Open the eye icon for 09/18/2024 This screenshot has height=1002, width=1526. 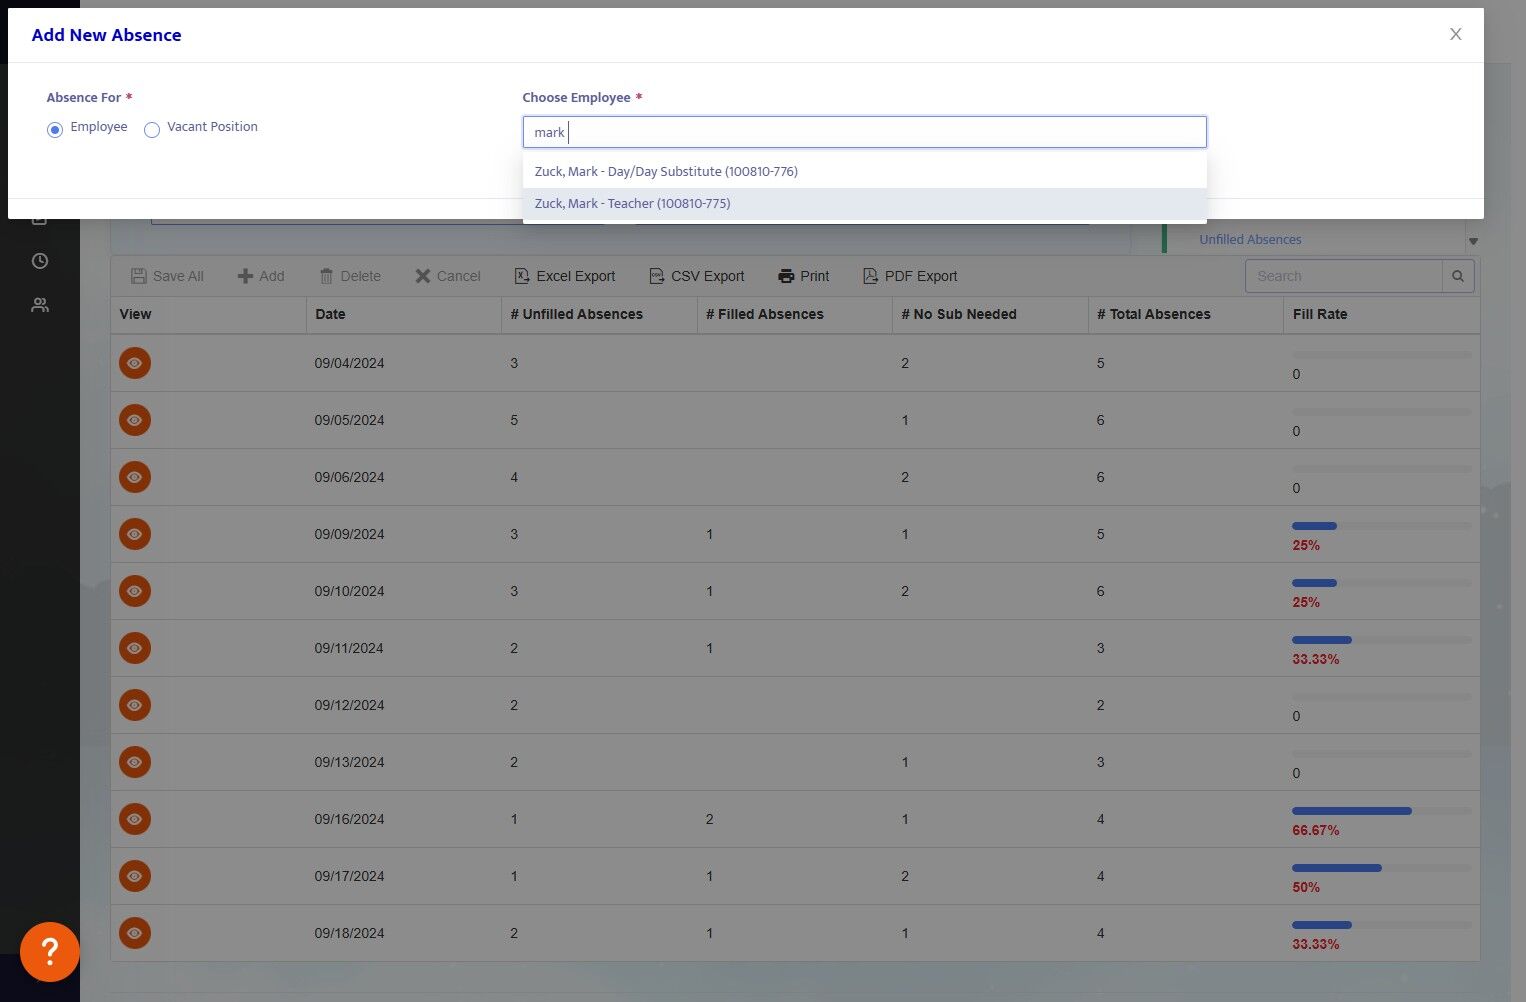pyautogui.click(x=135, y=933)
